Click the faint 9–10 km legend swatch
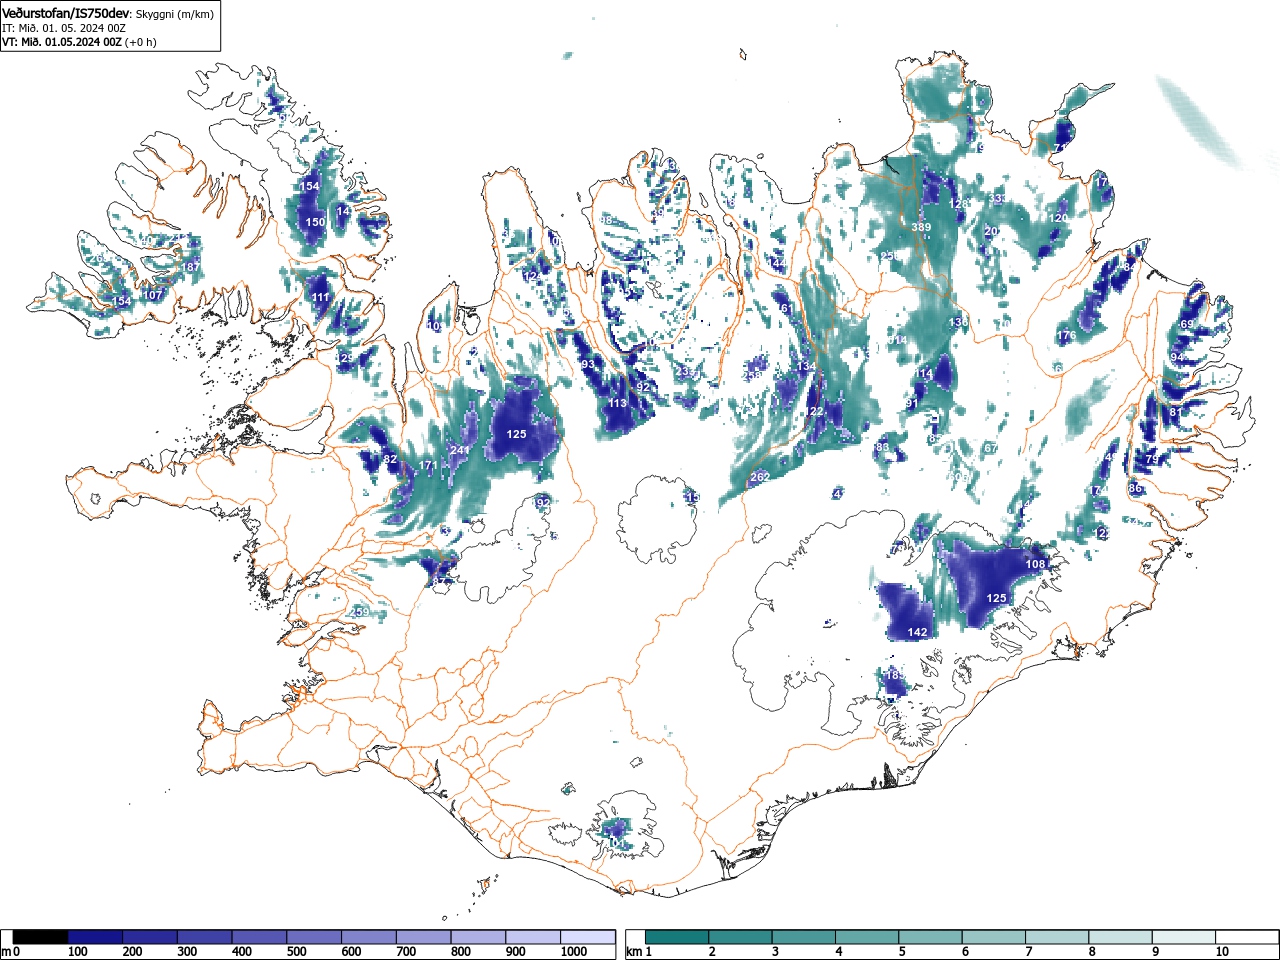1280x960 pixels. point(1186,937)
